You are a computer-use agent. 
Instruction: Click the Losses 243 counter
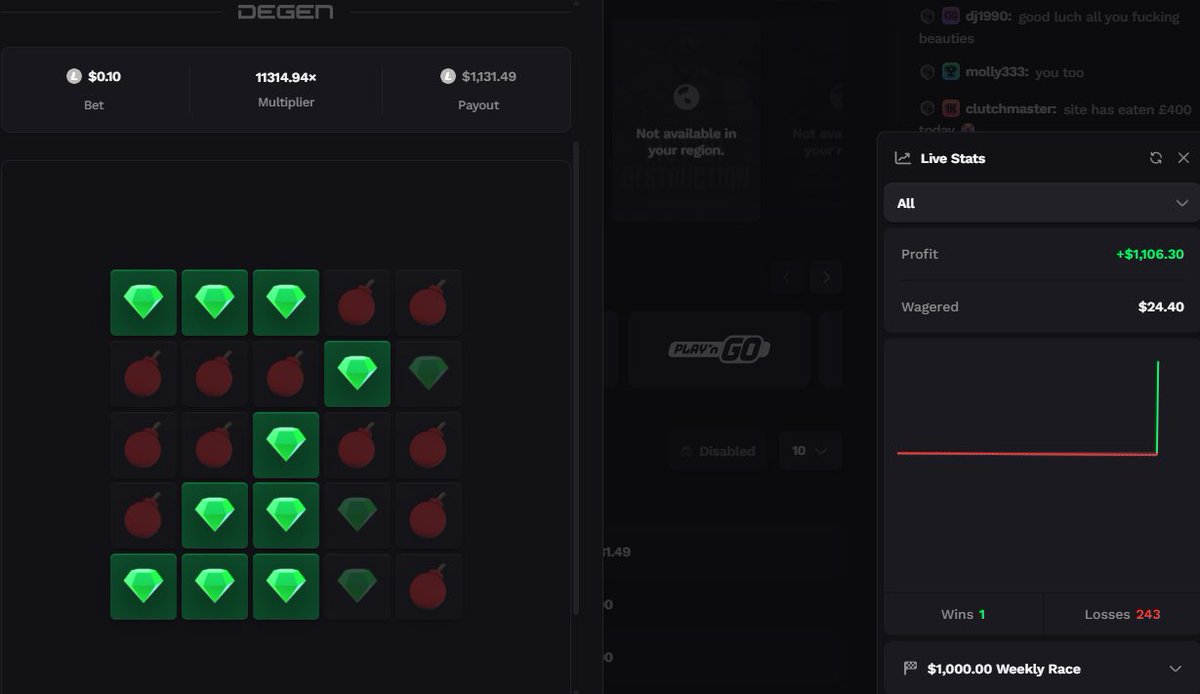1122,614
